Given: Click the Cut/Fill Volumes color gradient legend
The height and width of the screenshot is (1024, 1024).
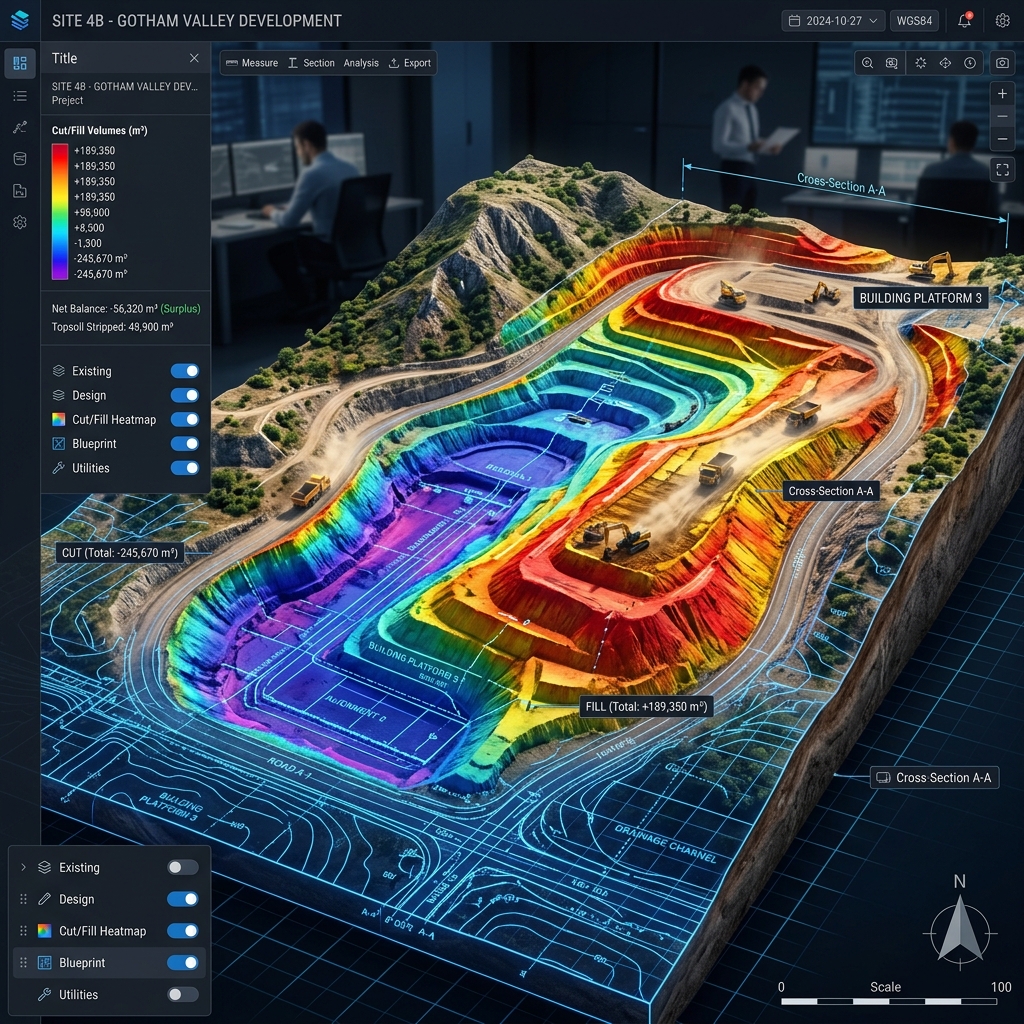Looking at the screenshot, I should point(59,211).
